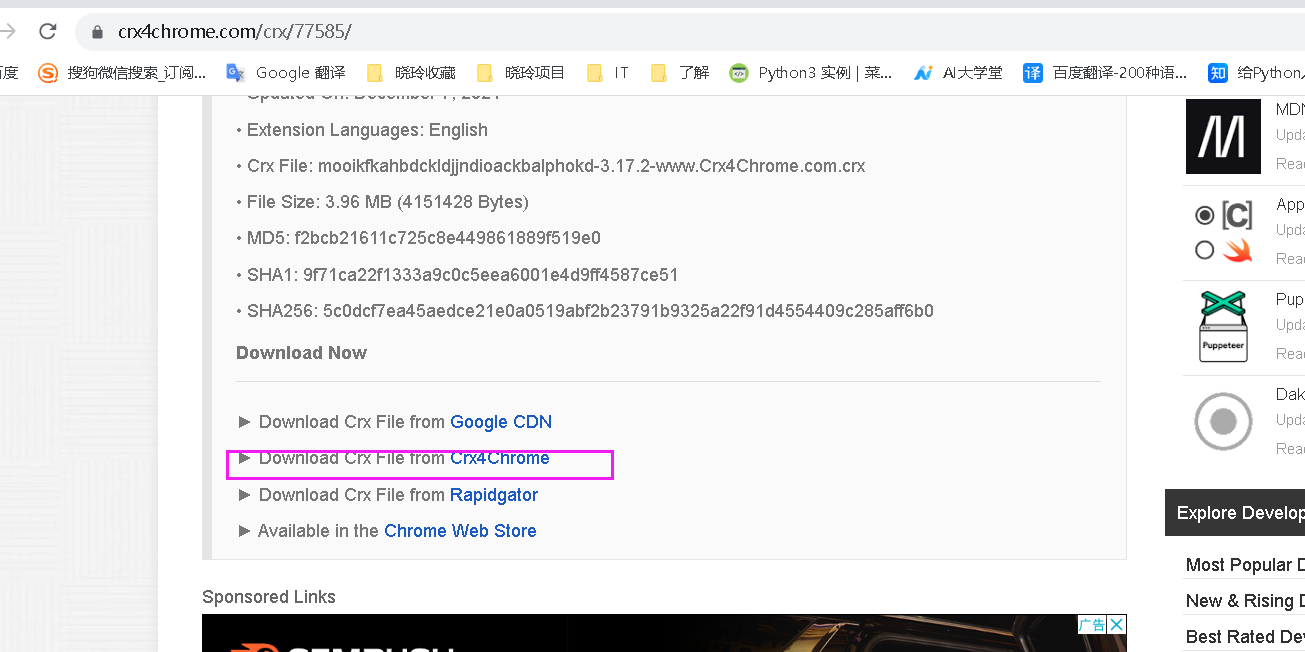Open the 百度翻译 bookmark
Screen dimensions: 1305x652
click(1105, 72)
